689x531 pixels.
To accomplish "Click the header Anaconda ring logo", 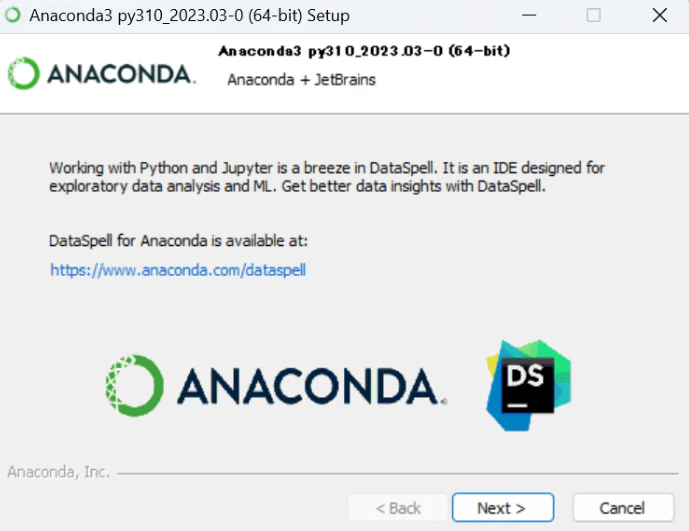I will pos(23,73).
